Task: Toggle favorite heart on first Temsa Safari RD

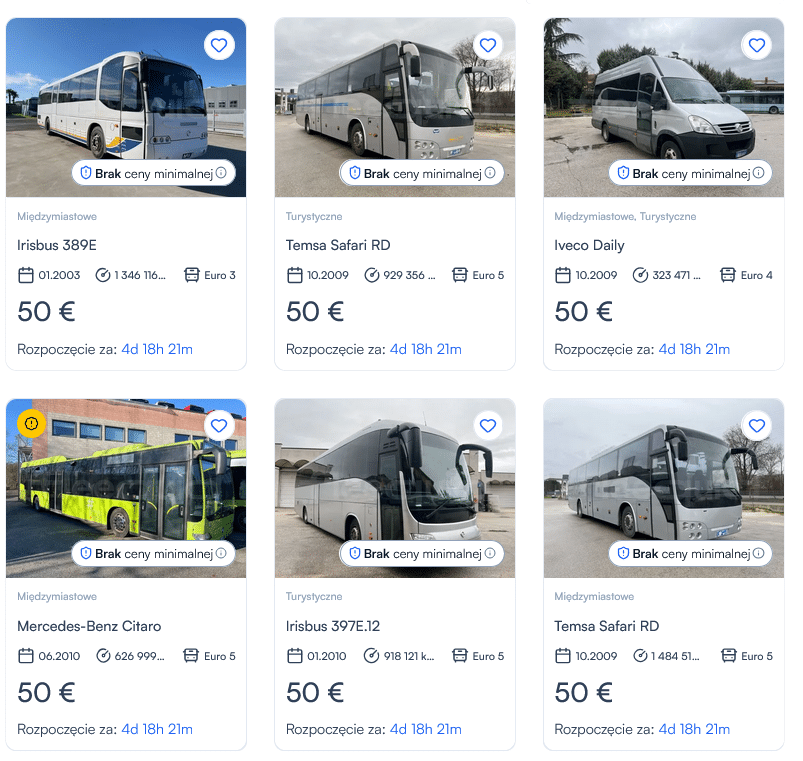Action: [488, 45]
